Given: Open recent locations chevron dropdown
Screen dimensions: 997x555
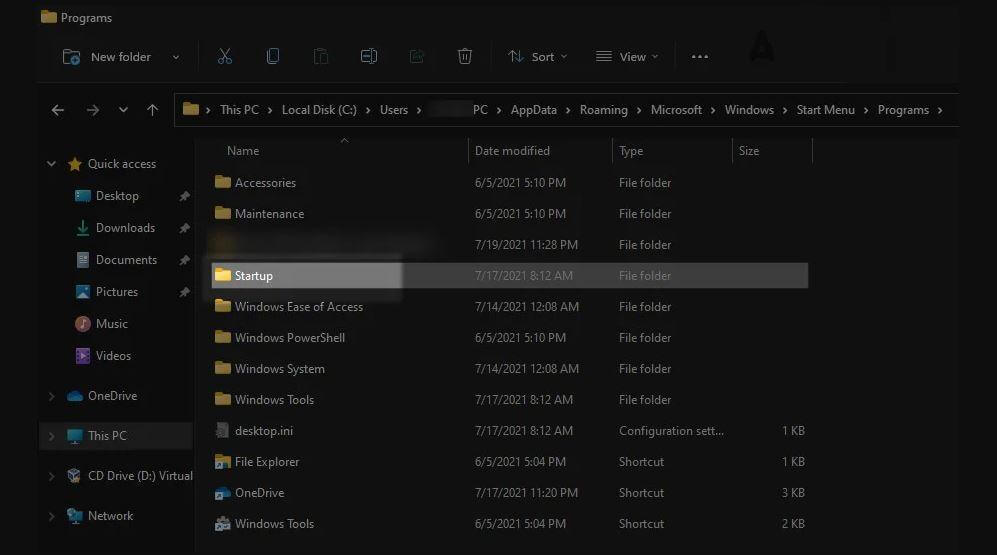Looking at the screenshot, I should pos(123,110).
